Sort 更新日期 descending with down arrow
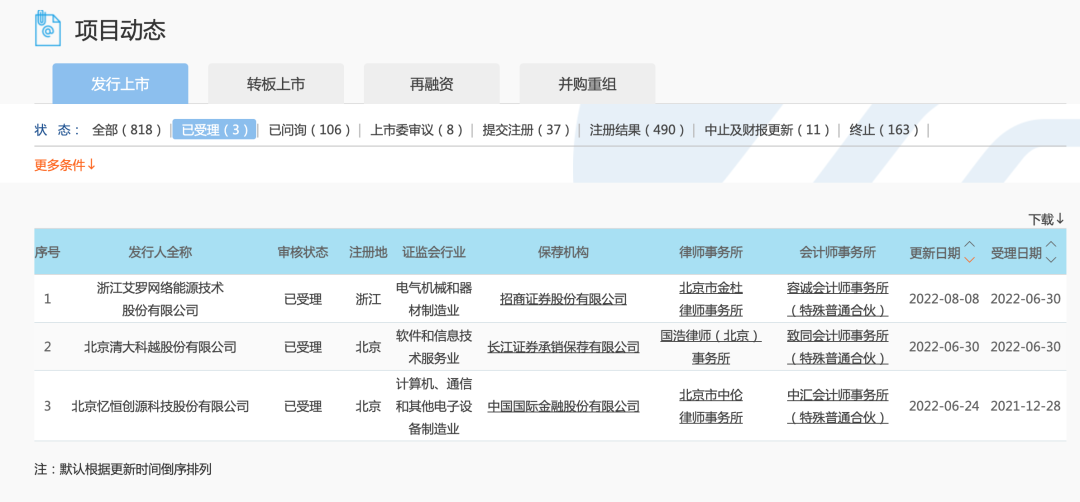Viewport: 1080px width, 502px height. [970, 259]
